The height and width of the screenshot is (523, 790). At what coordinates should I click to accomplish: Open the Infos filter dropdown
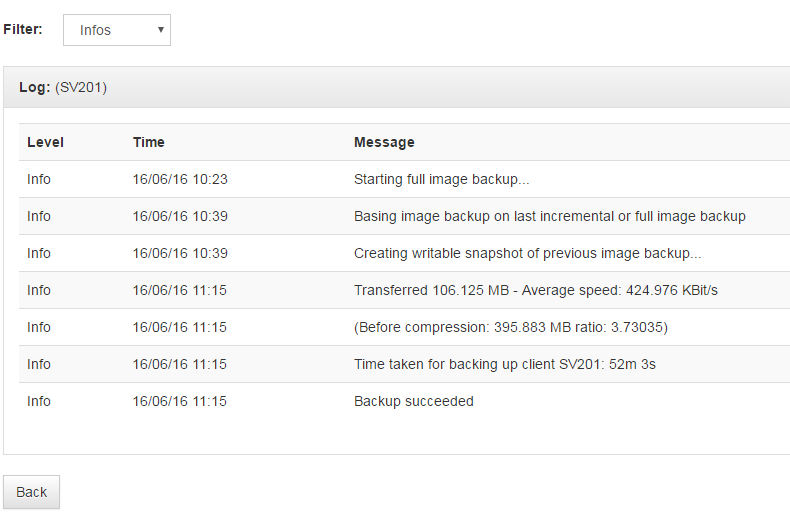[117, 30]
